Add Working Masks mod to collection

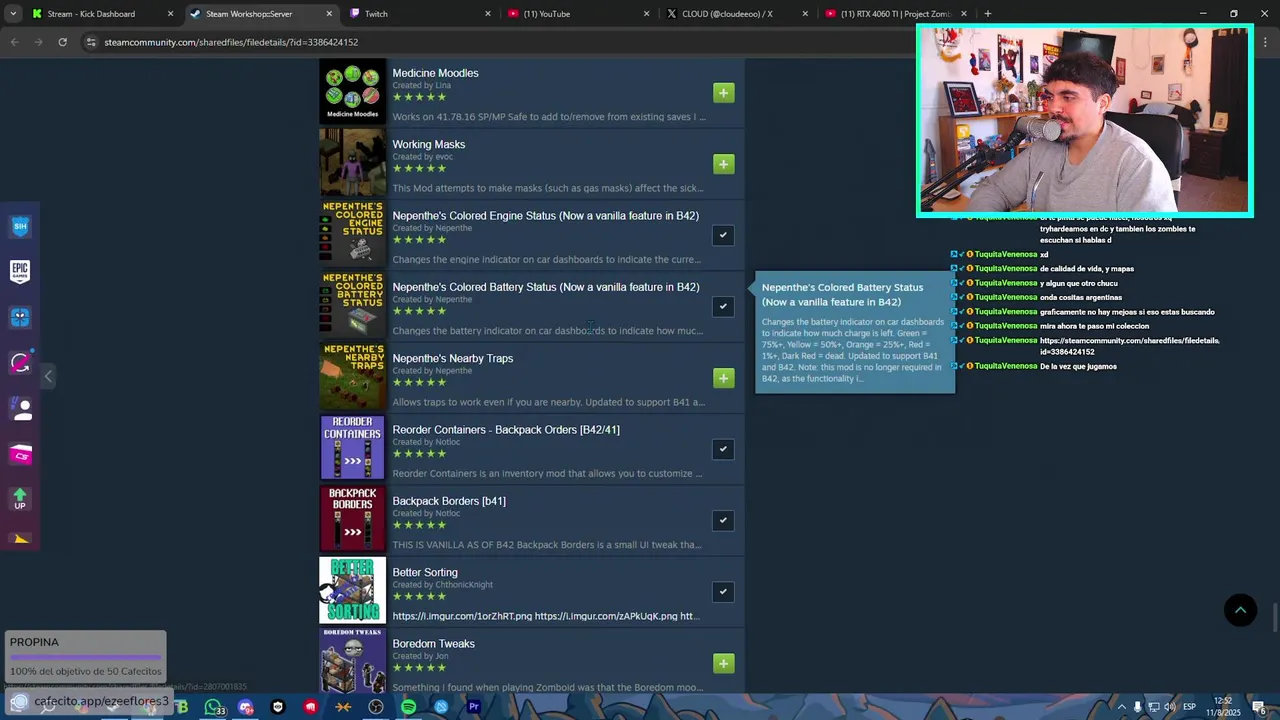coord(723,164)
